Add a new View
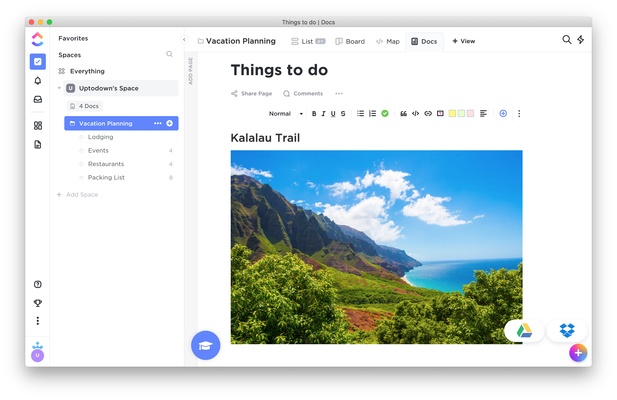This screenshot has height=400, width=617. click(464, 41)
